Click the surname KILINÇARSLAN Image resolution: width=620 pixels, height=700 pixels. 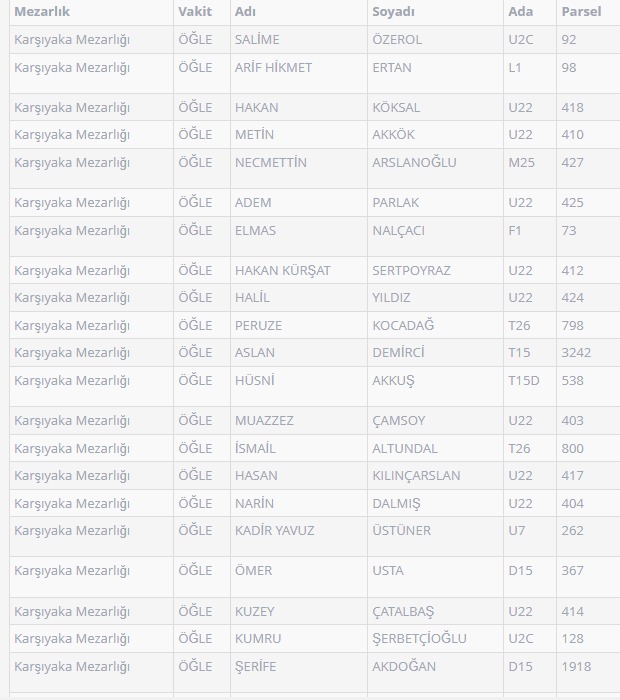point(416,476)
